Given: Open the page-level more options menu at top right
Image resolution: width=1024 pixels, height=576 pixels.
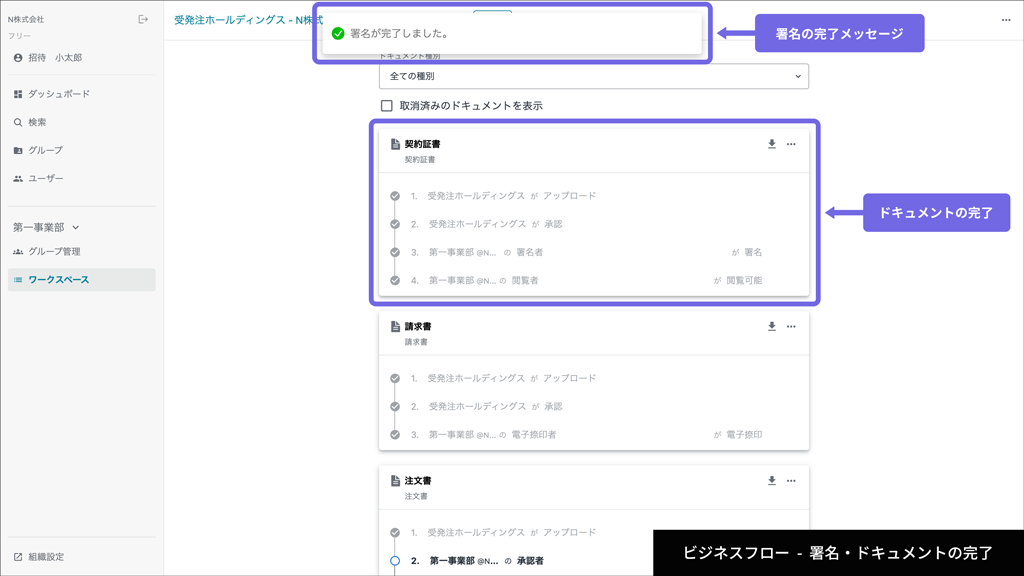Looking at the screenshot, I should [x=1006, y=20].
